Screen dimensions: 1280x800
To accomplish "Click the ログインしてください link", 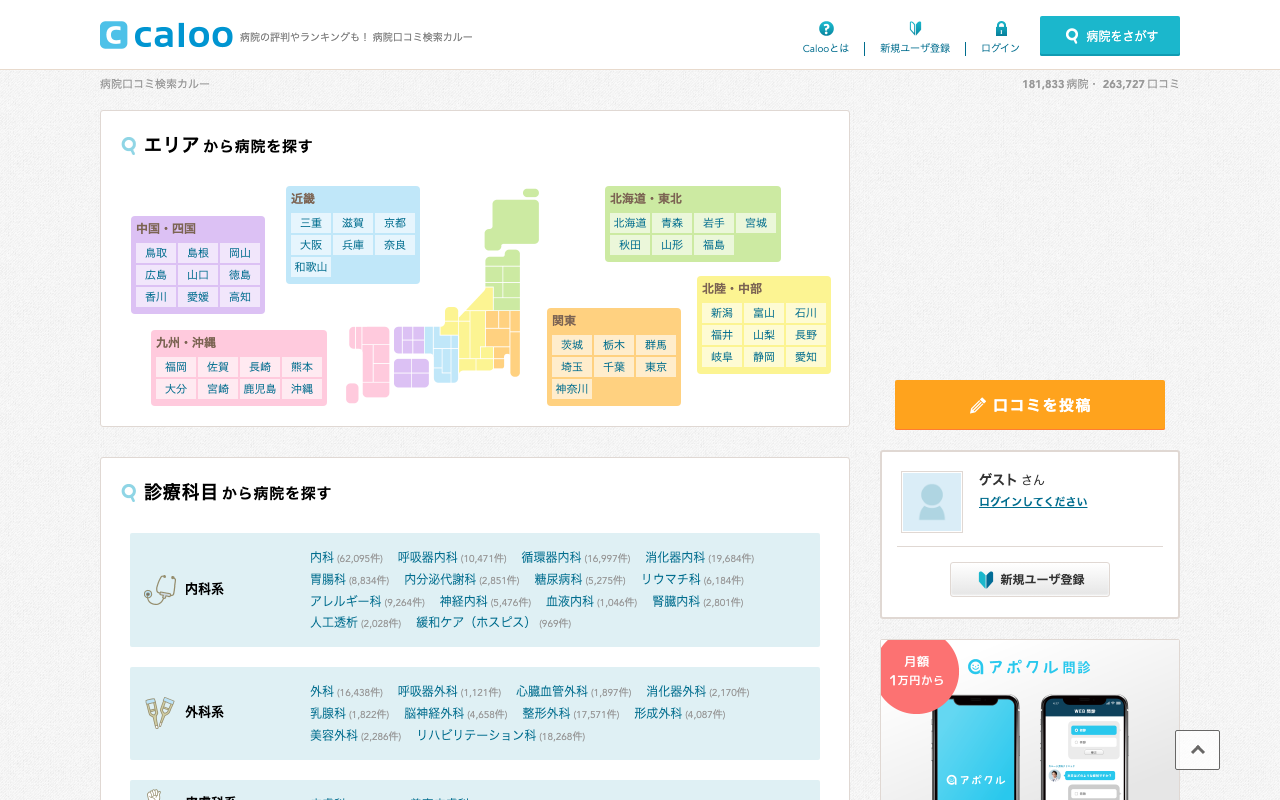I will [x=1033, y=502].
